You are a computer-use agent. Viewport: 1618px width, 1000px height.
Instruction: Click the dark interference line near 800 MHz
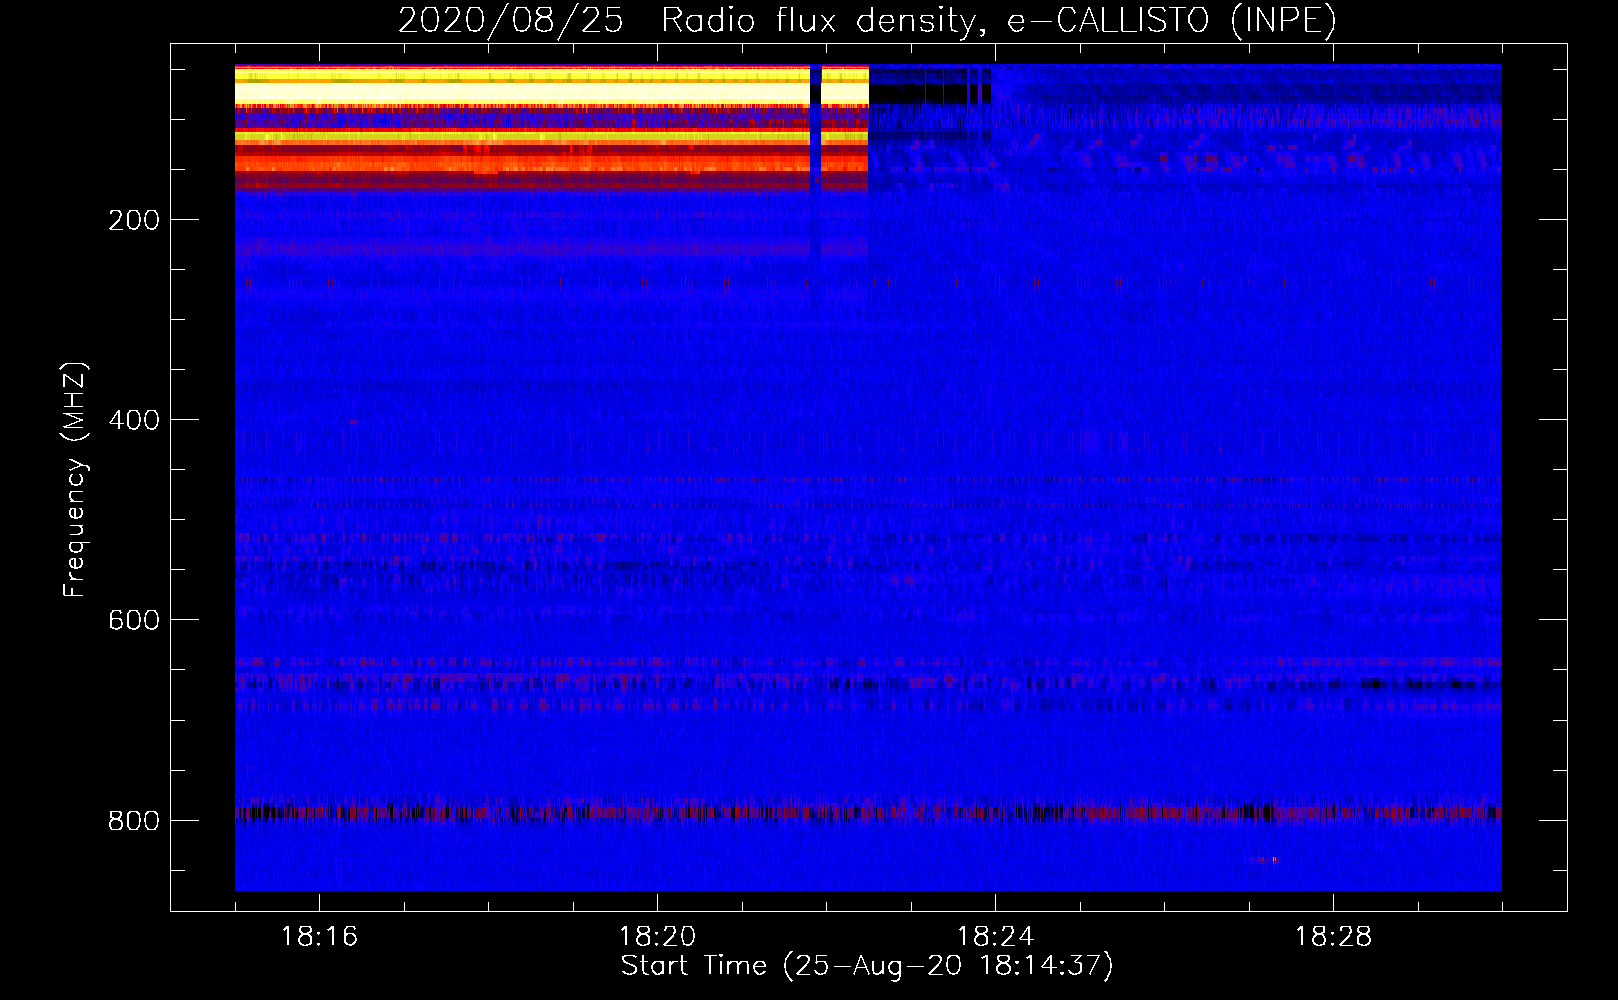(868, 812)
